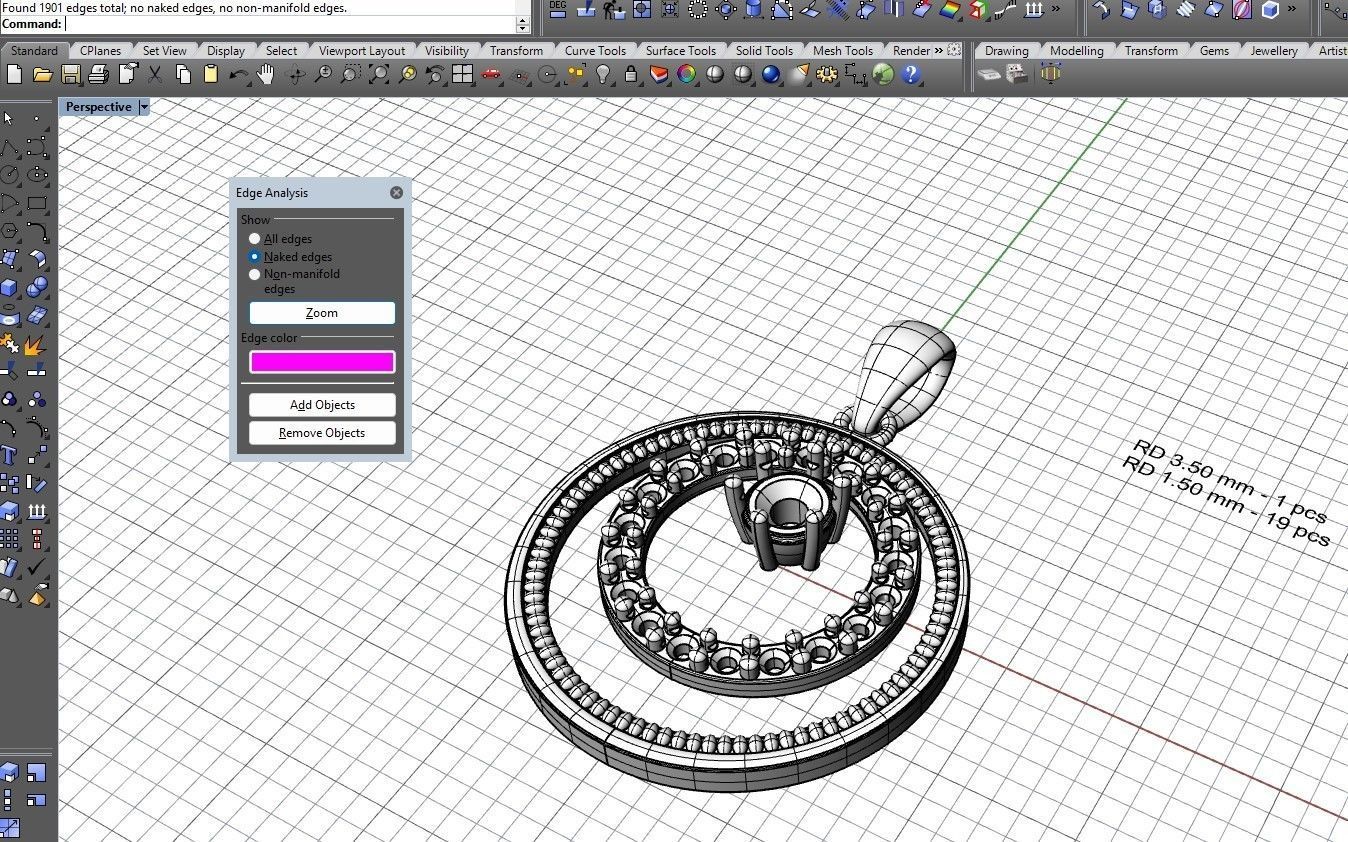Select the Non-manifold edges radio button
The image size is (1348, 842).
255,274
